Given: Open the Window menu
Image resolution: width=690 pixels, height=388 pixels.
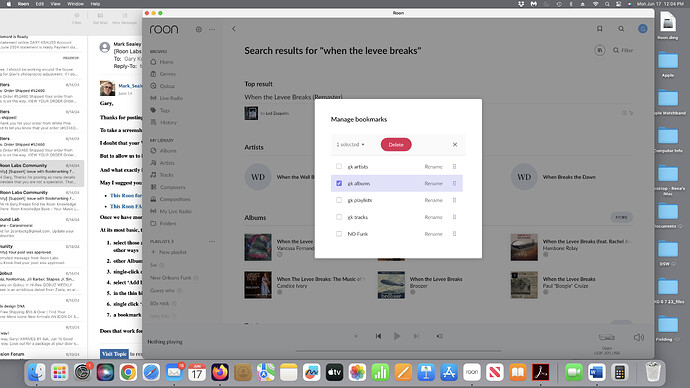Looking at the screenshot, I should (x=75, y=4).
